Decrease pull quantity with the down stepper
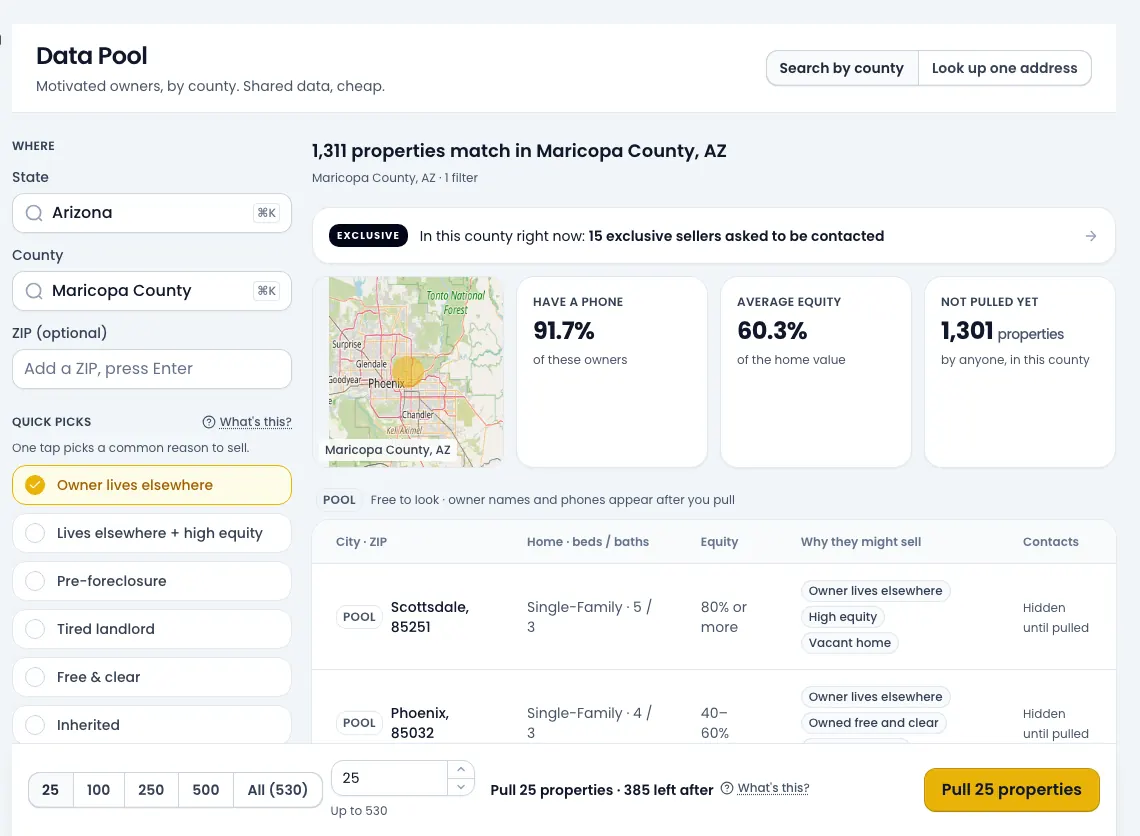Image resolution: width=1140 pixels, height=836 pixels. click(x=461, y=787)
